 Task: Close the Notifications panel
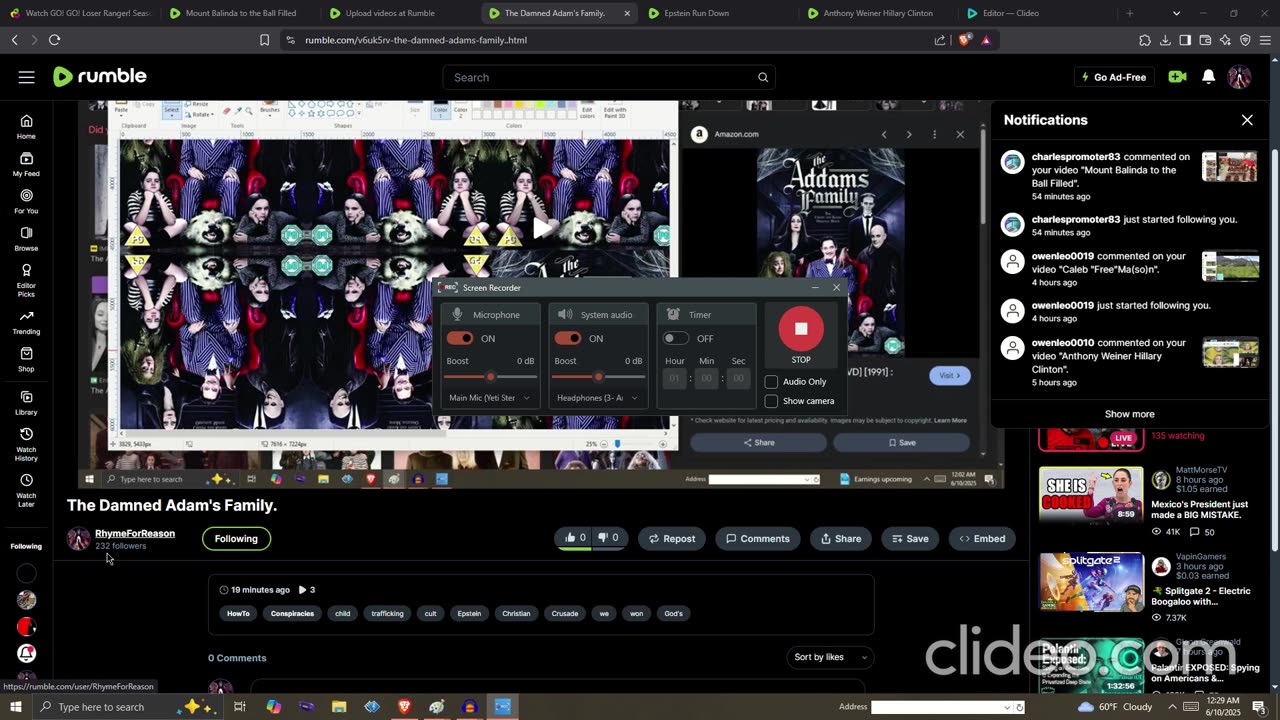click(x=1247, y=120)
